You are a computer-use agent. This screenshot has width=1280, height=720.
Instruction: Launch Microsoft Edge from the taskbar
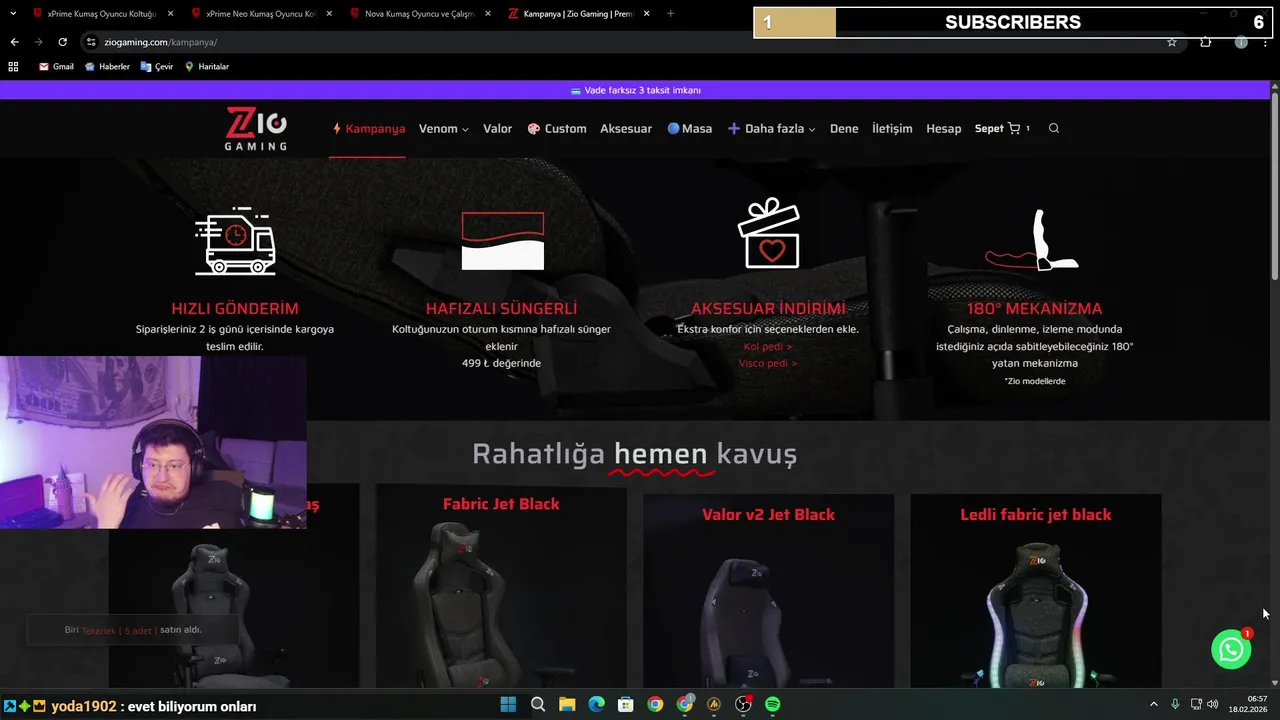click(x=596, y=704)
